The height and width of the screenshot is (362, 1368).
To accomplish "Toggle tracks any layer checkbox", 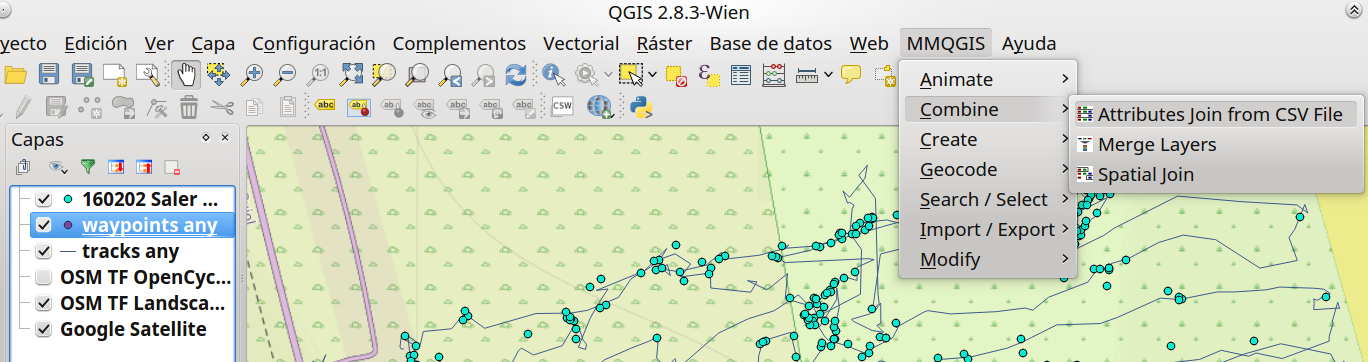I will pyautogui.click(x=43, y=251).
